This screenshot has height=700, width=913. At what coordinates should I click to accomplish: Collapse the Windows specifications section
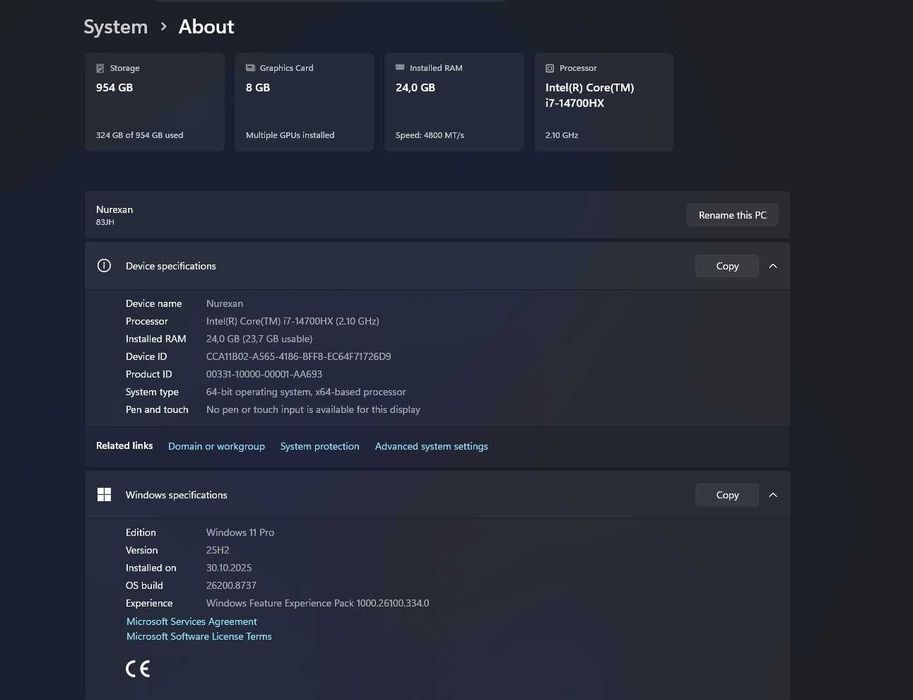point(773,495)
